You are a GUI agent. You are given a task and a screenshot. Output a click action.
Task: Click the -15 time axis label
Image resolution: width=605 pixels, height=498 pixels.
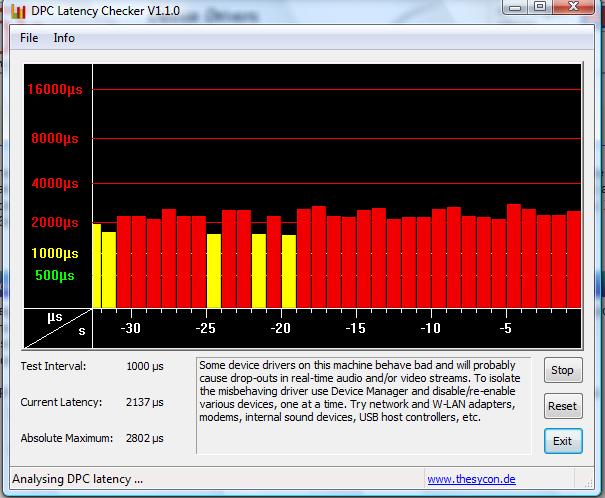coord(355,328)
